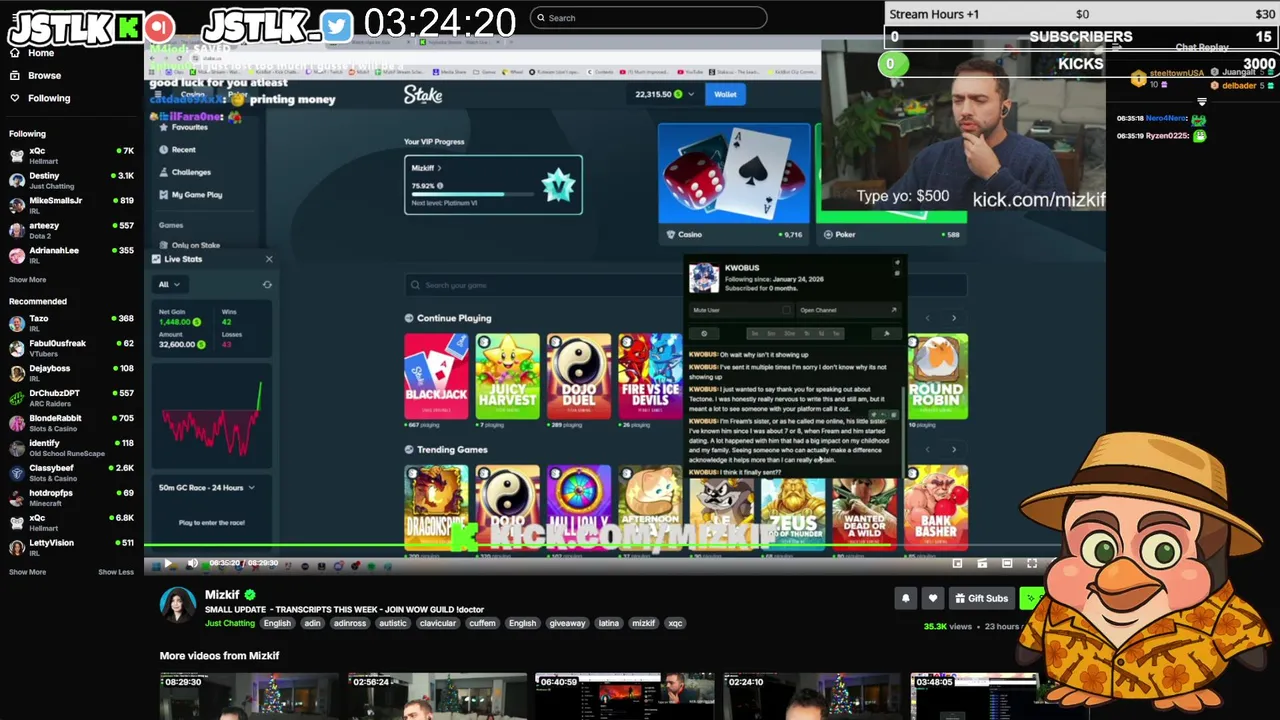Collapse Recommended list with Show Less
The image size is (1280, 720).
[x=116, y=572]
